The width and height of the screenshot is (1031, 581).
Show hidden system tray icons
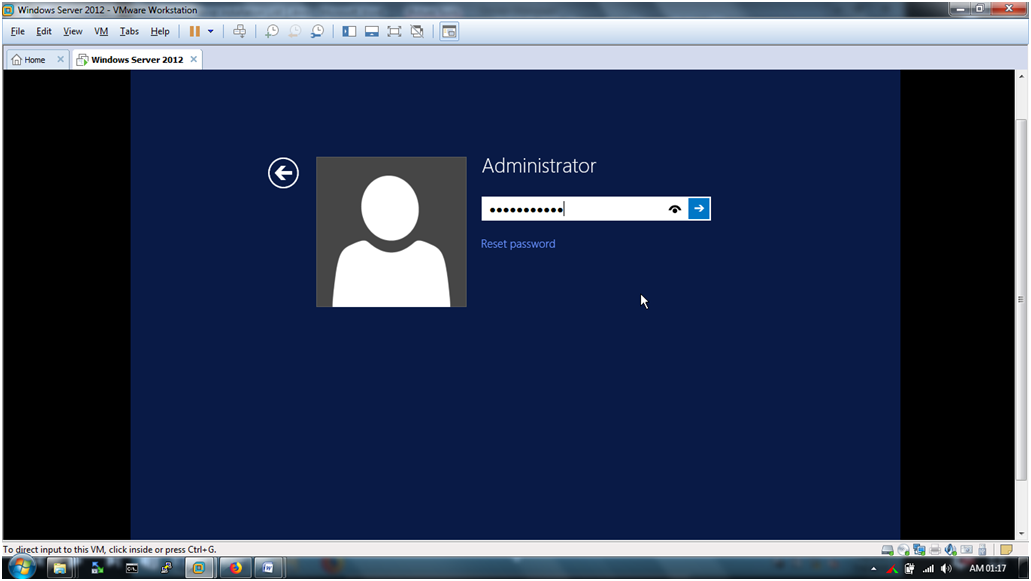pos(874,569)
